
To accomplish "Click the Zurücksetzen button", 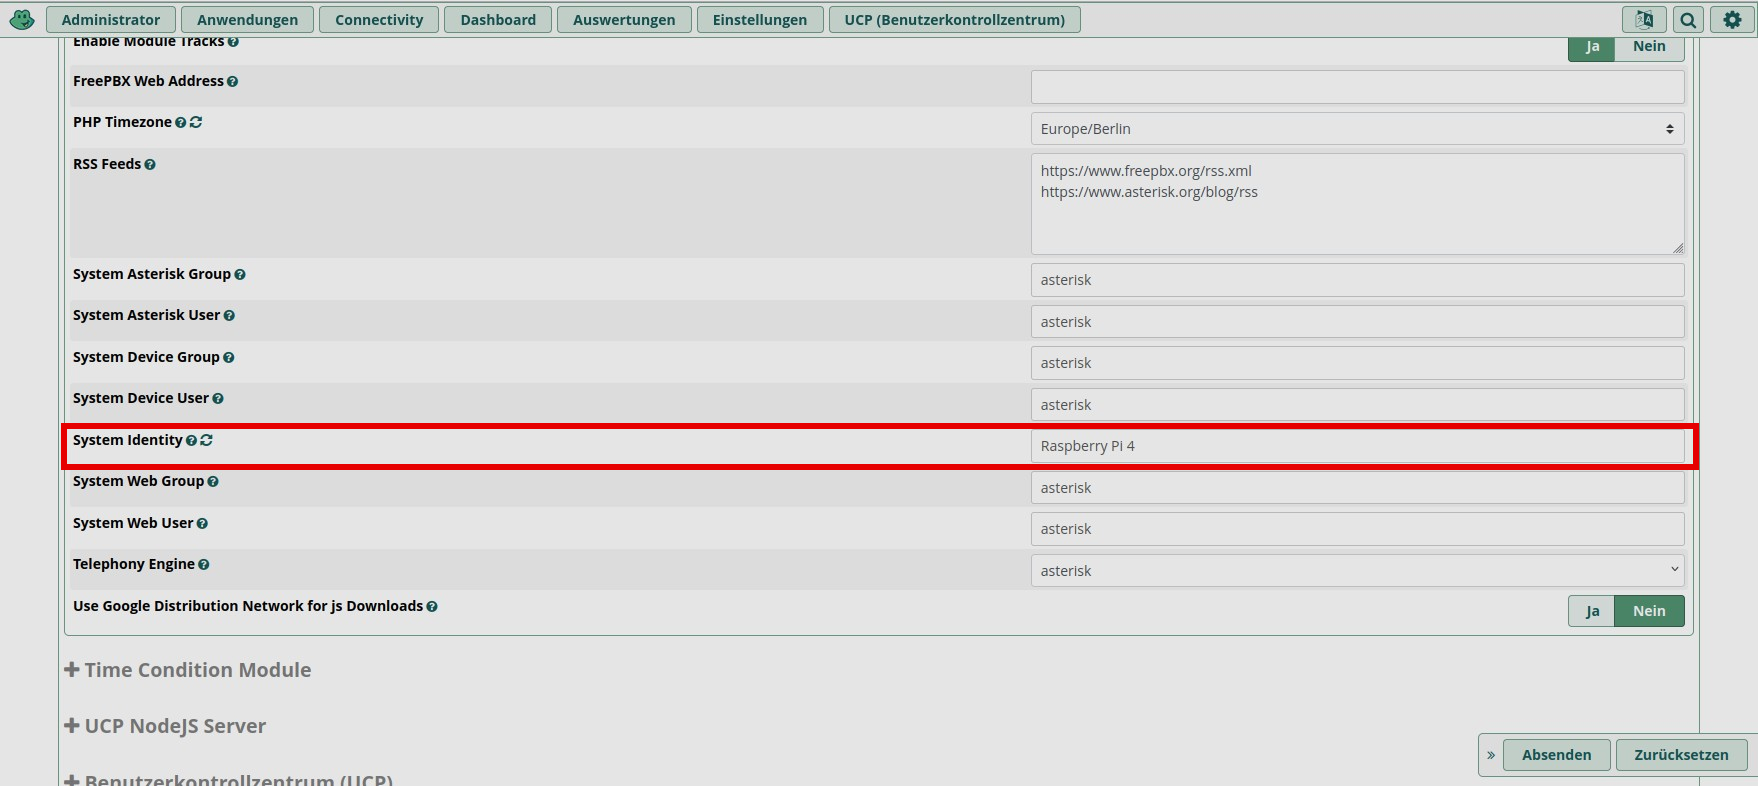I will tap(1681, 755).
